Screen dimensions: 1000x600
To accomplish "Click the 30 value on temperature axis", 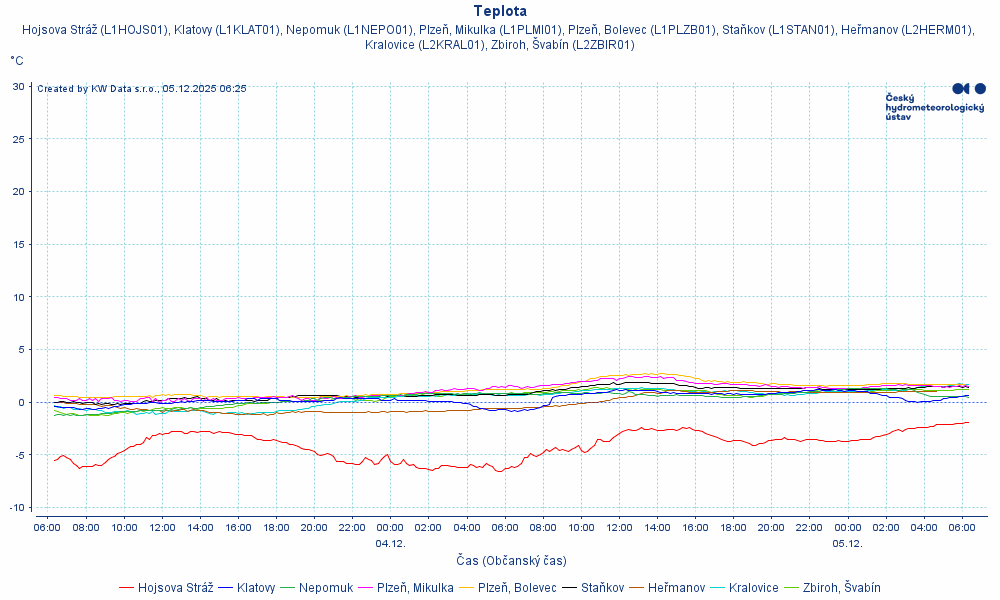I will pyautogui.click(x=19, y=86).
